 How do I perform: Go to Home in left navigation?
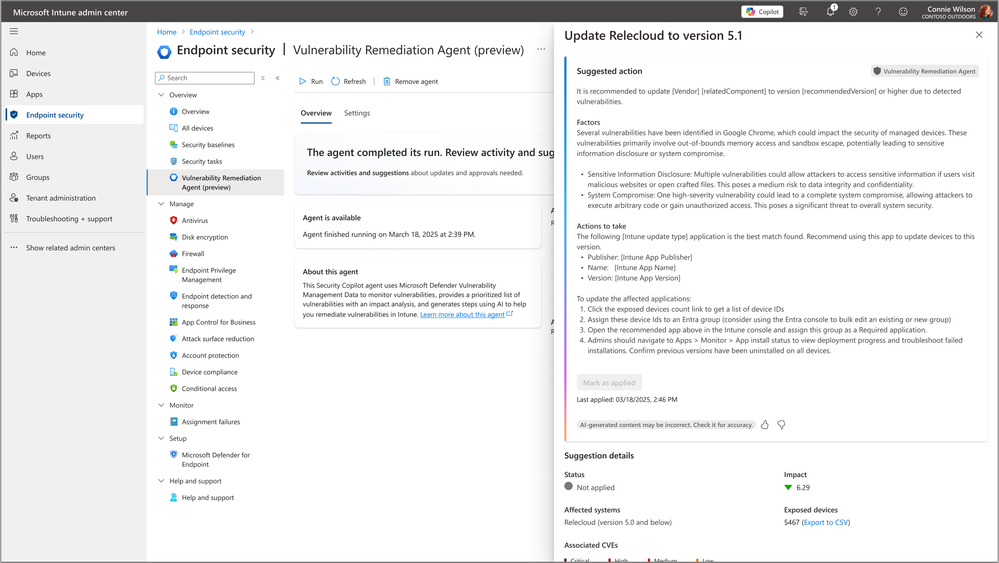tap(36, 53)
